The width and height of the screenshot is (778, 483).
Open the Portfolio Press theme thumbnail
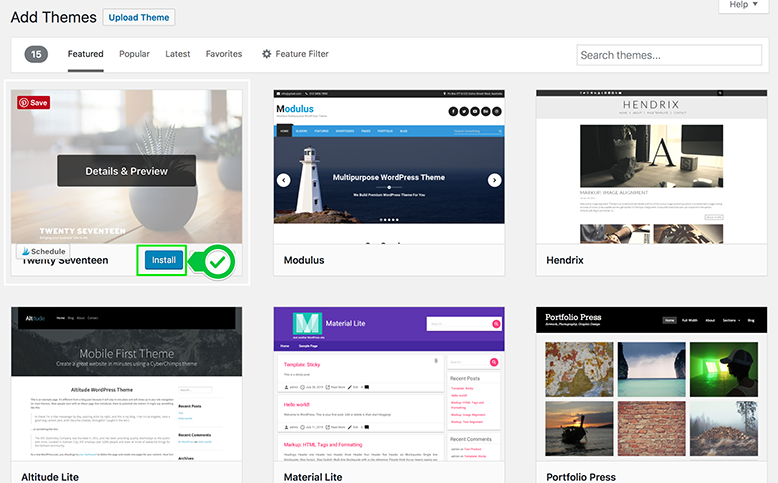point(651,384)
